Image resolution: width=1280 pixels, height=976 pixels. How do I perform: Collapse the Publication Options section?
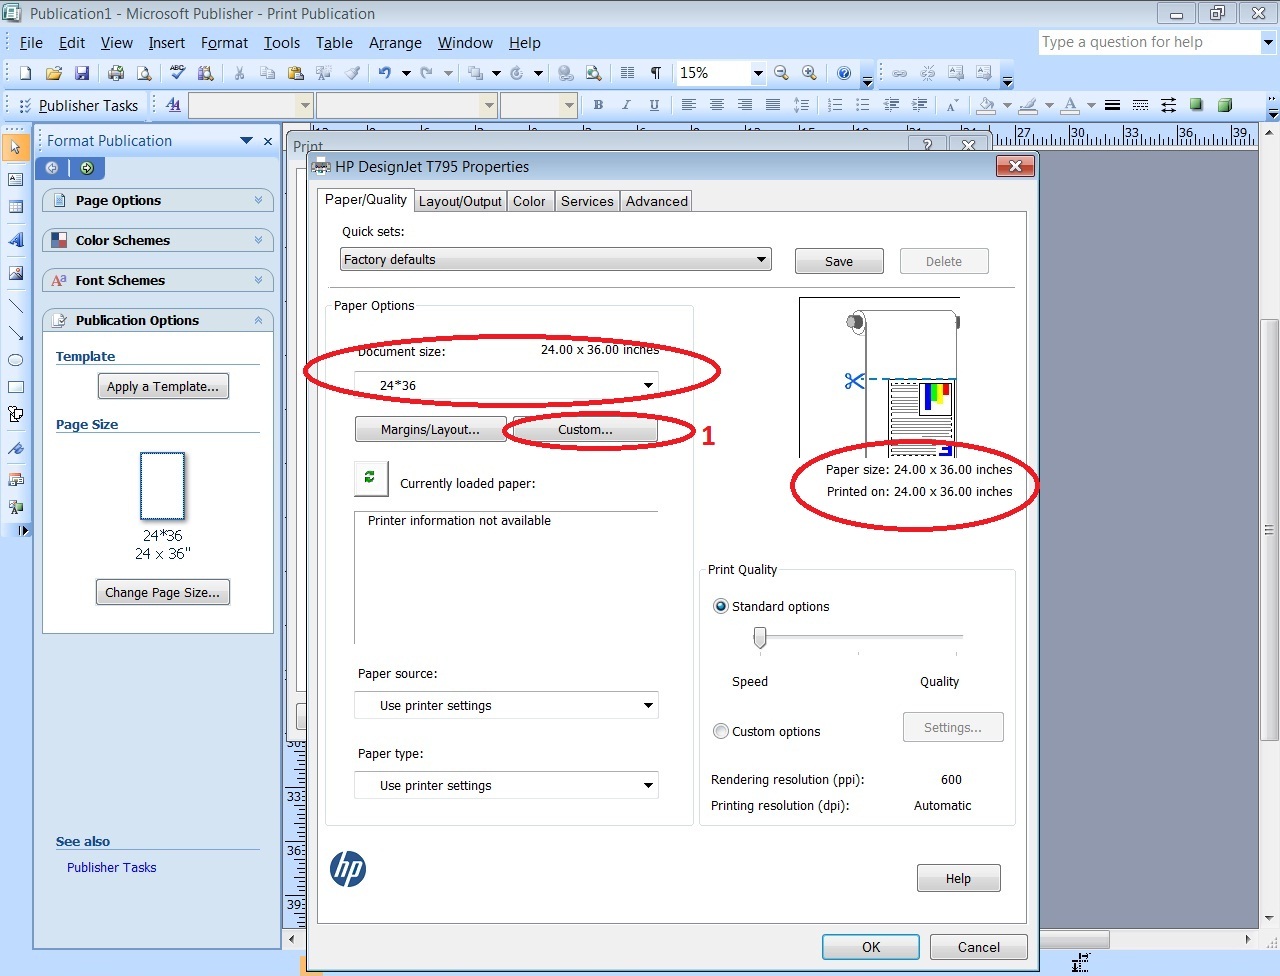(x=158, y=320)
